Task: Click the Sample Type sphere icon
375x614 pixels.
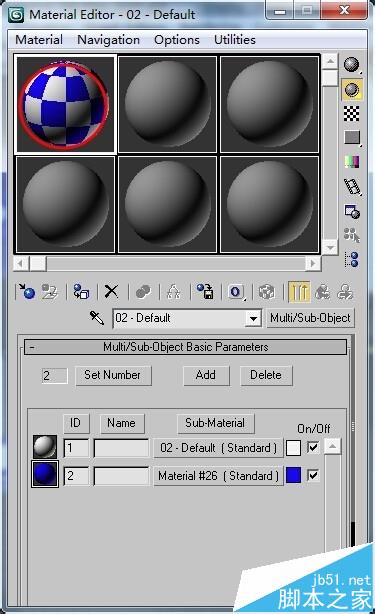Action: pyautogui.click(x=352, y=65)
